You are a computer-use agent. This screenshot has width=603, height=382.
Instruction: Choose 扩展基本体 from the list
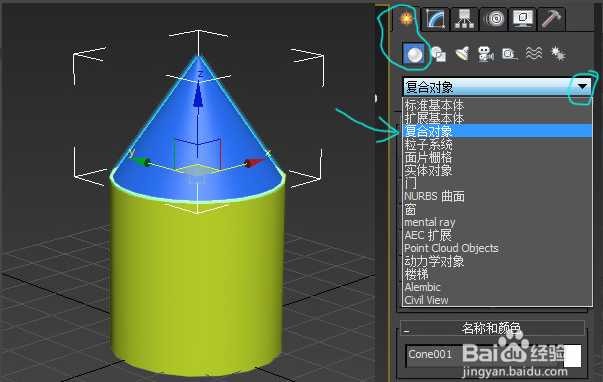tap(497, 118)
